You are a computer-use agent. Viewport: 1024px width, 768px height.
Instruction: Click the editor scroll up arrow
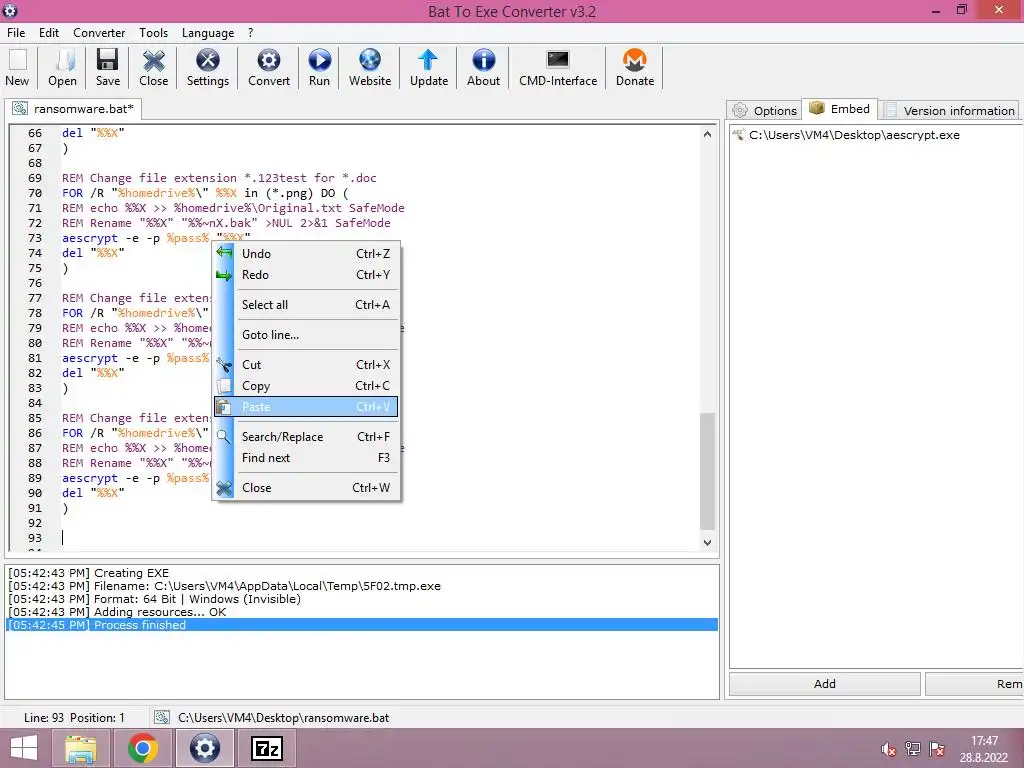[x=707, y=134]
